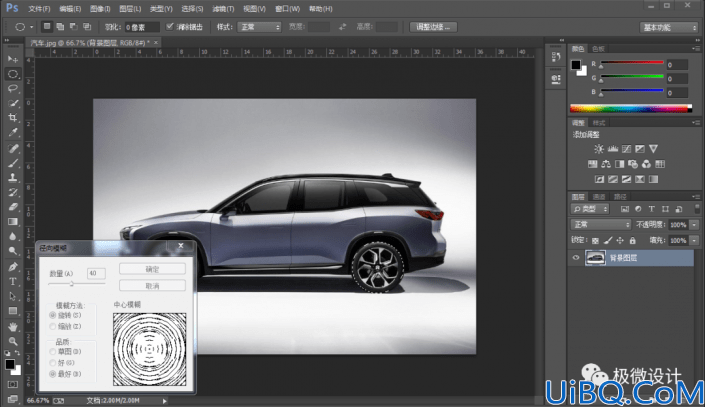
Task: Click the color spectrum ramp
Action: (x=631, y=108)
